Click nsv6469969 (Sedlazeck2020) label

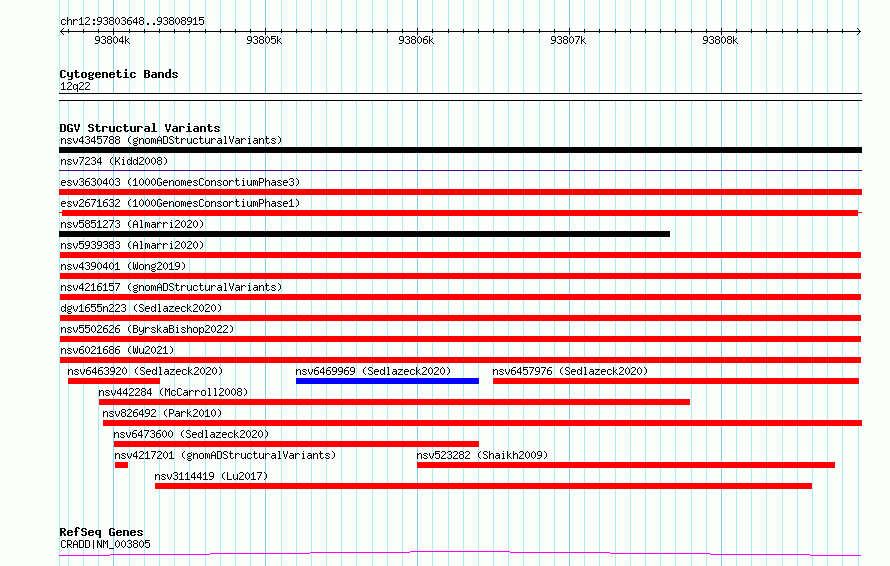click(373, 371)
